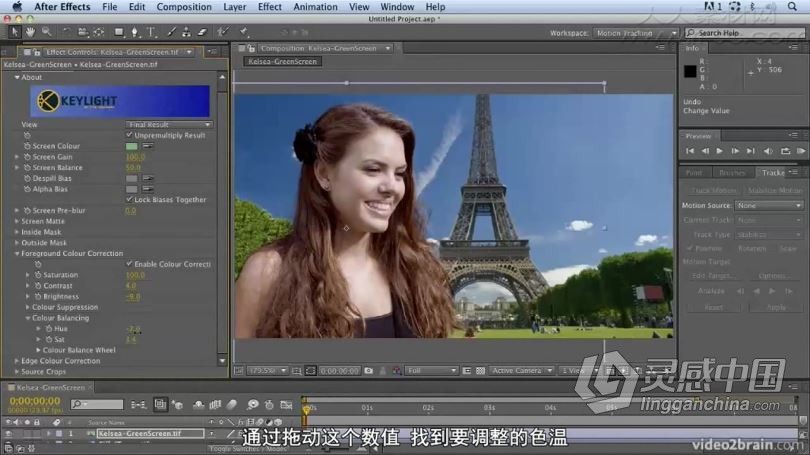This screenshot has height=455, width=810.
Task: Select the Brush tool
Action: tap(171, 32)
